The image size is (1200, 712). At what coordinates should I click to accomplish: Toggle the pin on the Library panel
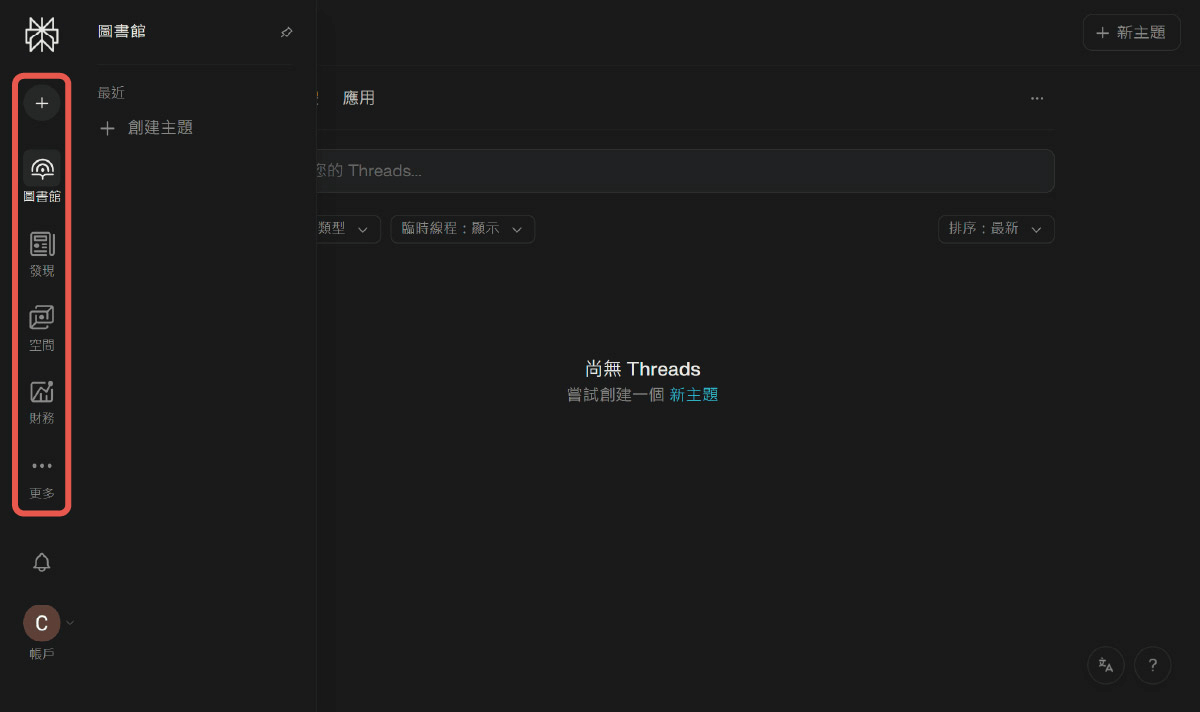point(286,31)
